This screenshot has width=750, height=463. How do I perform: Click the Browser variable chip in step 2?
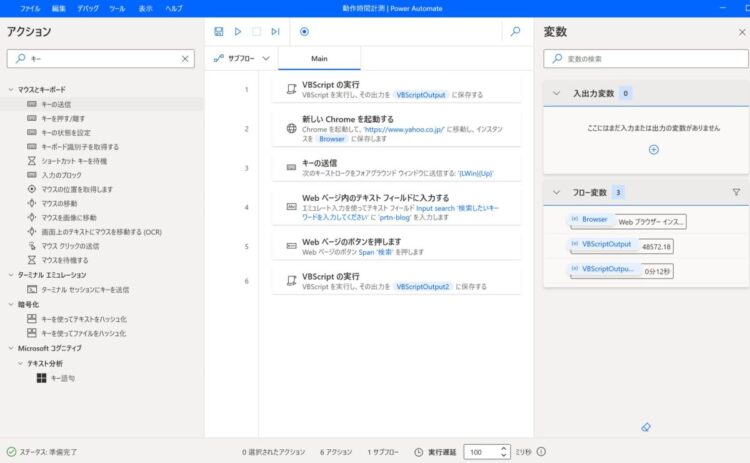pyautogui.click(x=332, y=139)
